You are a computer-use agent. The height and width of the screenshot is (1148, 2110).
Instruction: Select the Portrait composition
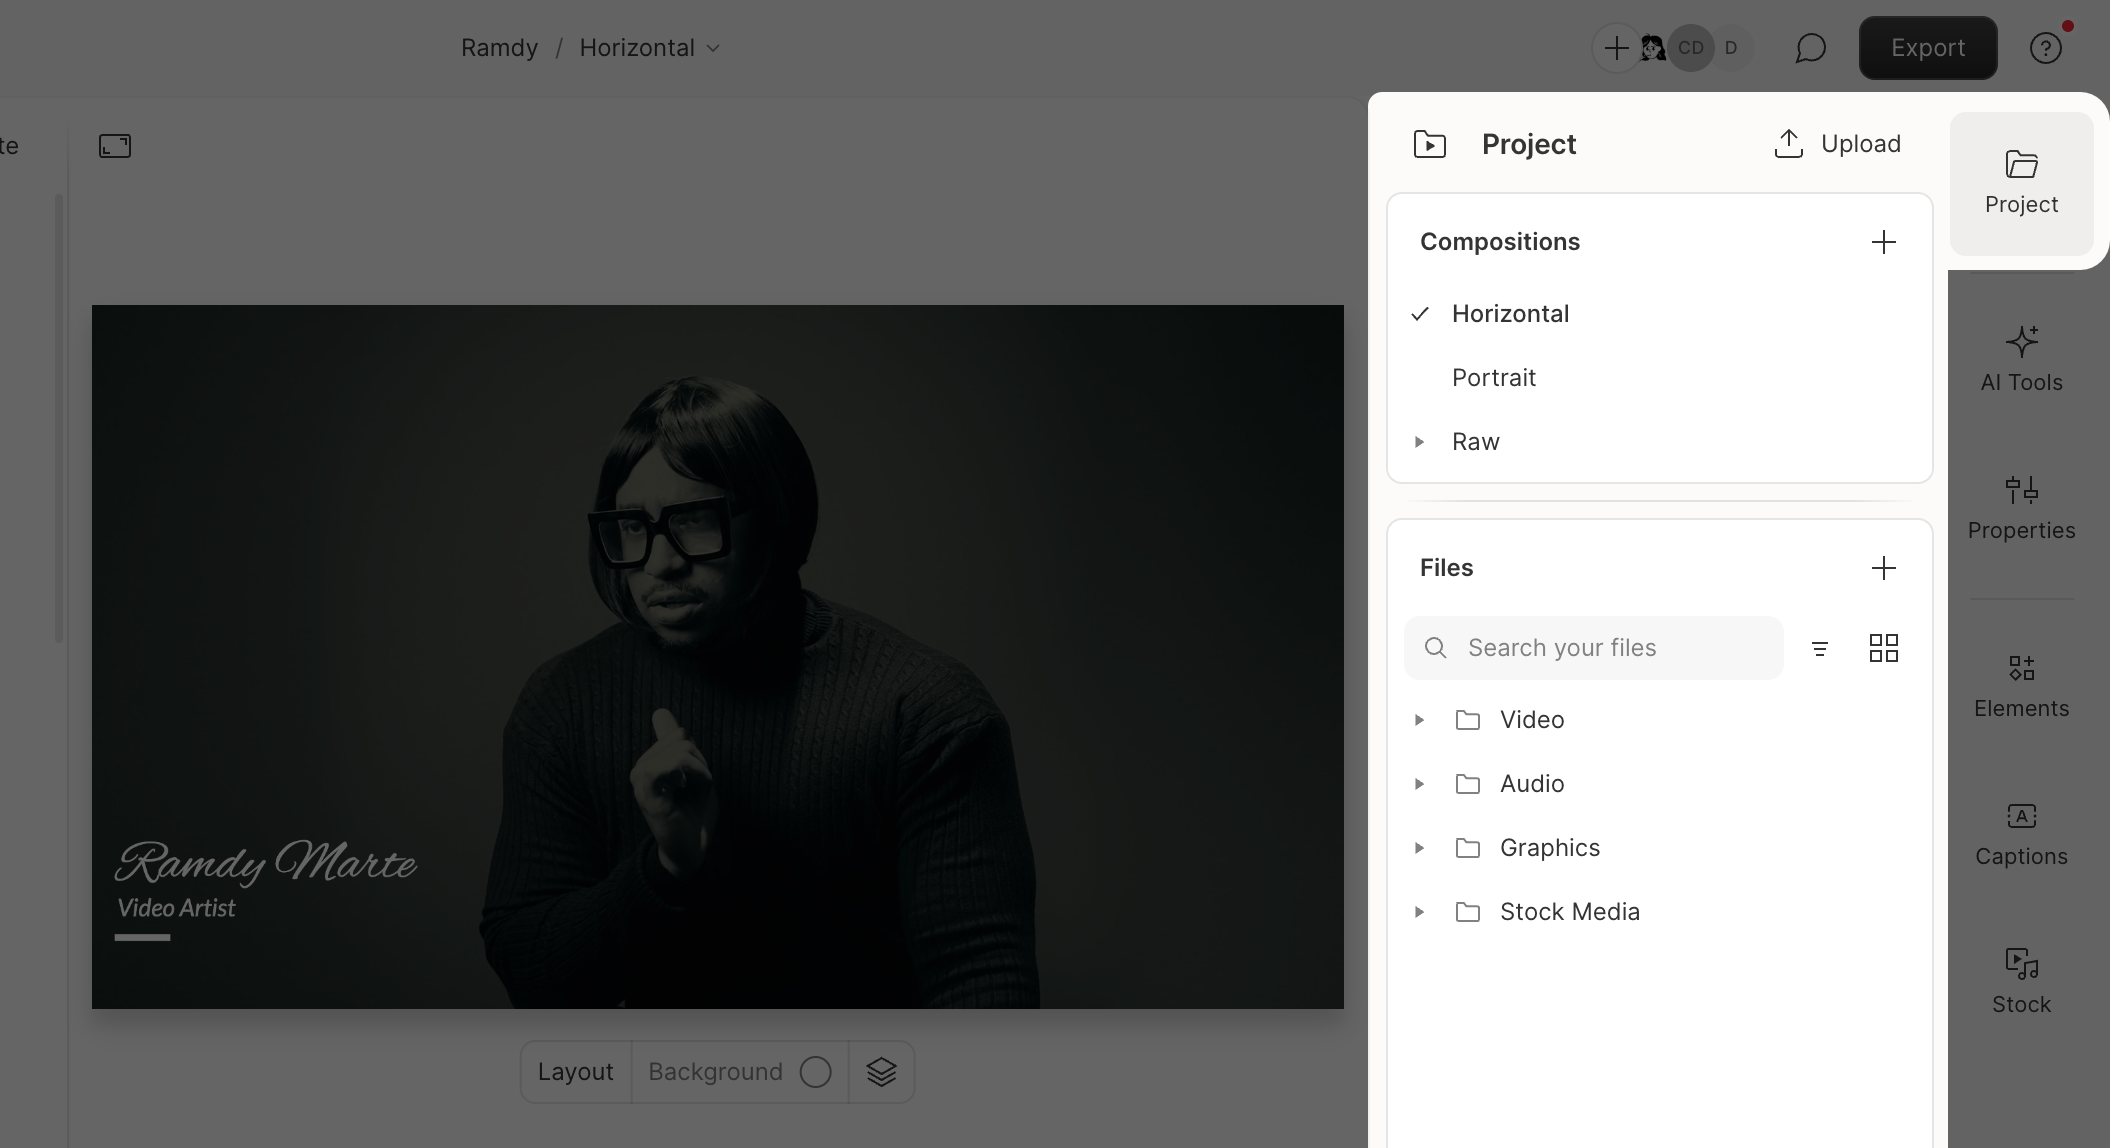1493,378
